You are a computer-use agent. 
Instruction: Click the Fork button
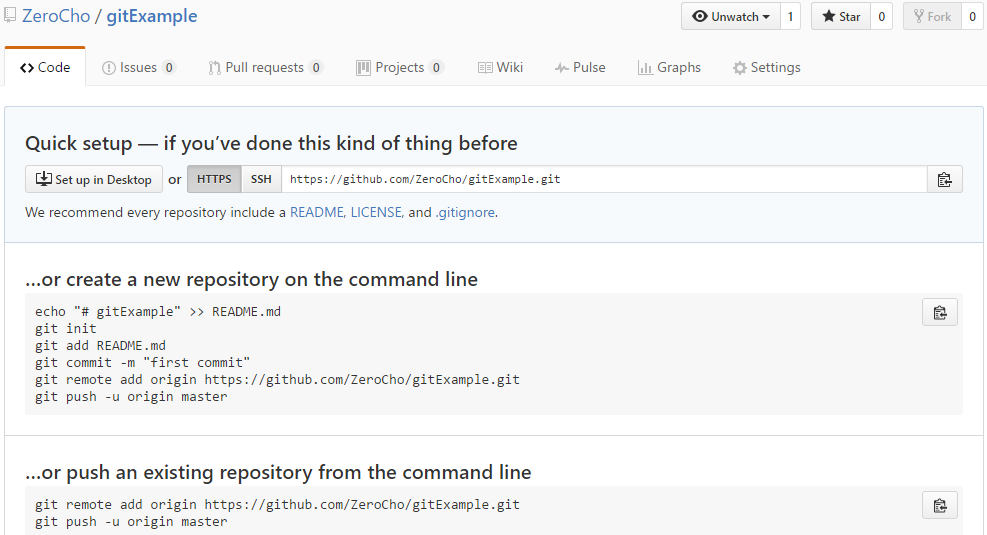click(x=932, y=16)
